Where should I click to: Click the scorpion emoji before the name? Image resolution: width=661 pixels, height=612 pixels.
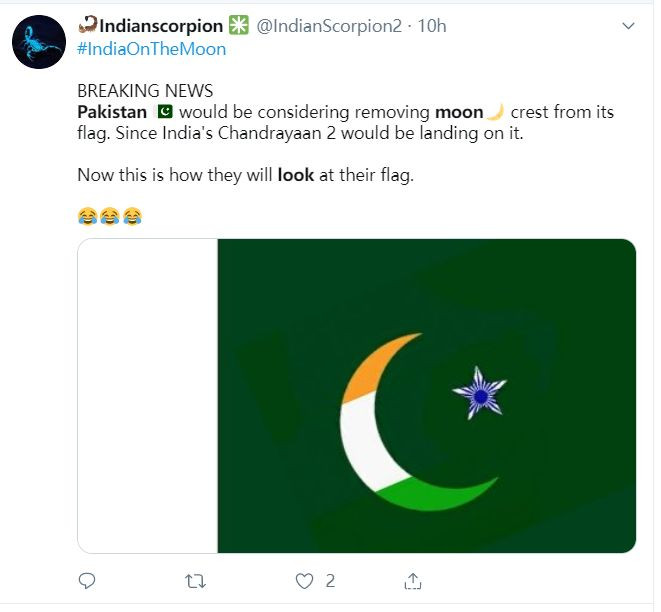(x=88, y=24)
